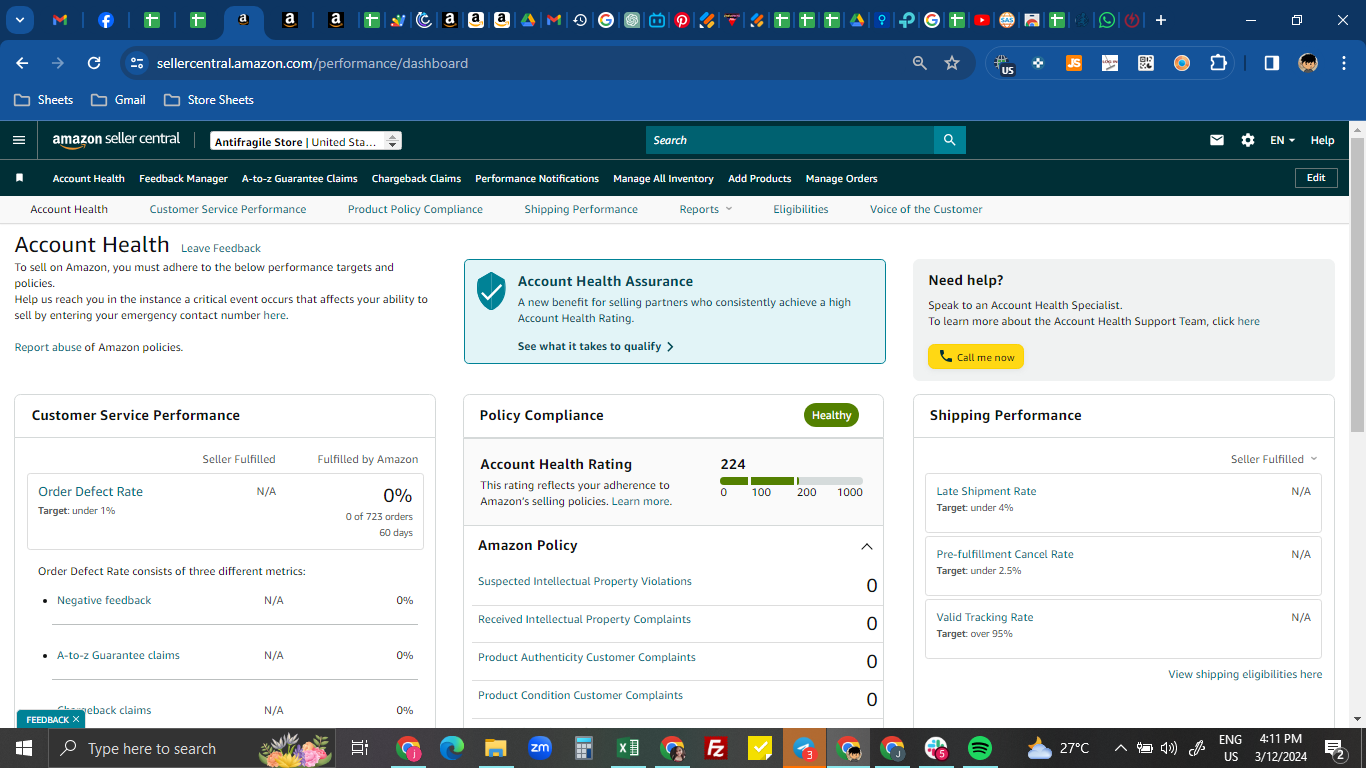Click the zoom magnifier icon in address bar
The height and width of the screenshot is (768, 1366).
pos(920,63)
